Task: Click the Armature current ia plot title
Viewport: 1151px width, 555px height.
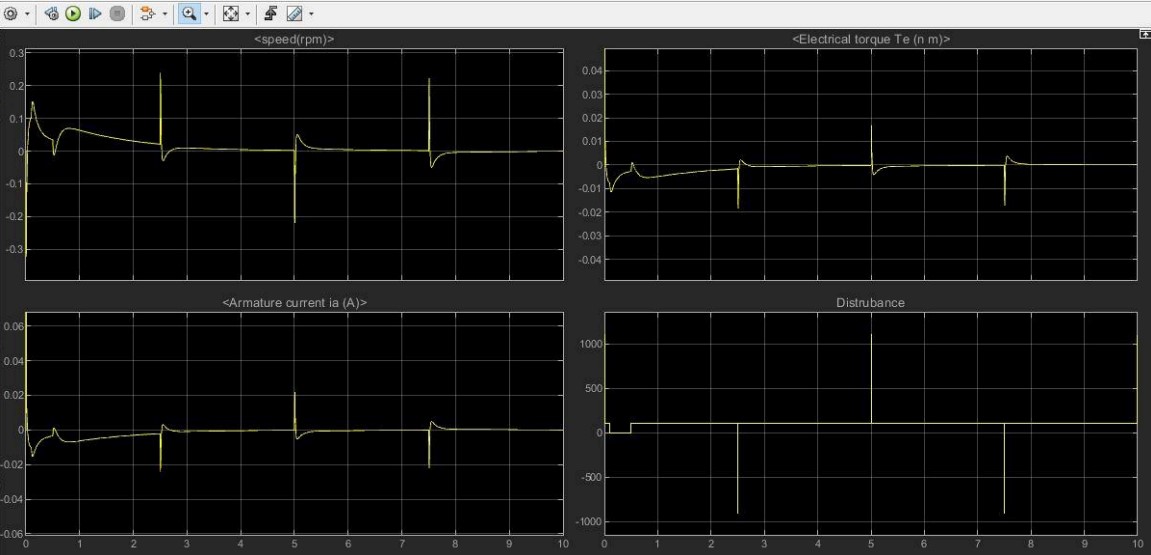Action: click(294, 302)
